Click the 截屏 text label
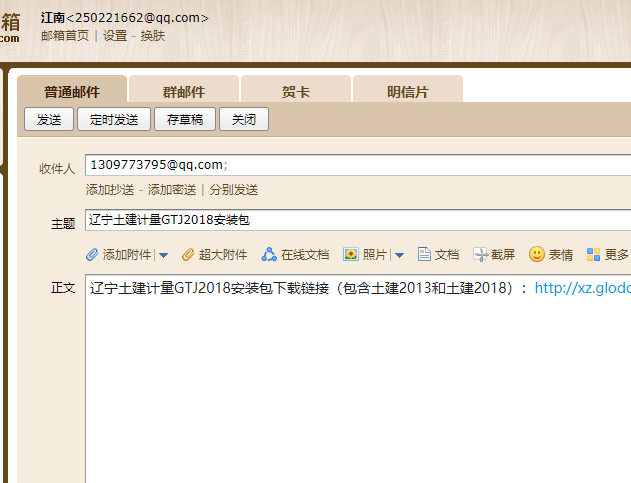 pos(503,255)
